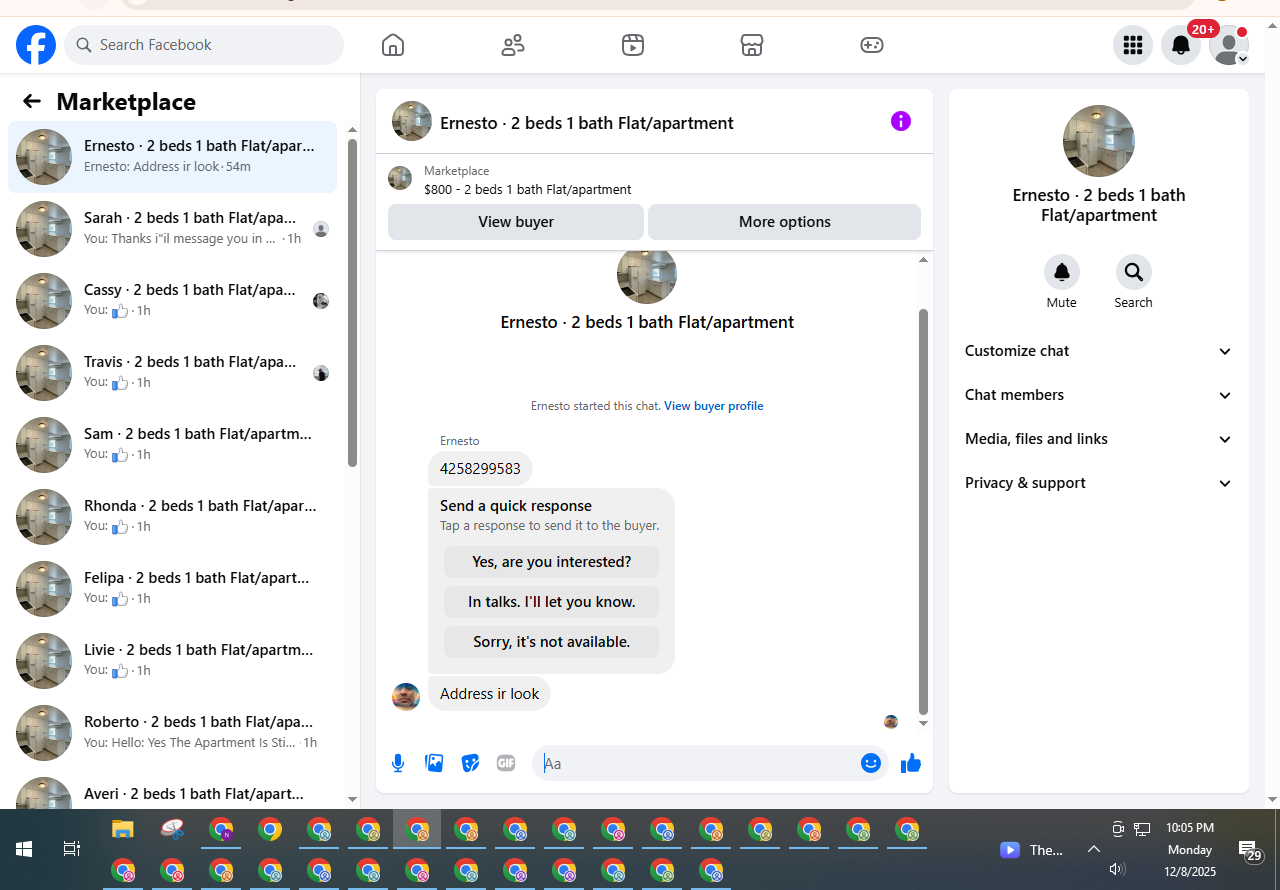Expand the Customize chat section

click(x=1098, y=351)
